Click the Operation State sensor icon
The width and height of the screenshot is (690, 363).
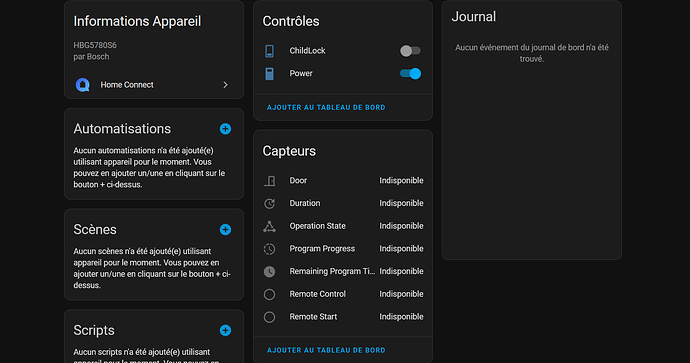tap(269, 226)
